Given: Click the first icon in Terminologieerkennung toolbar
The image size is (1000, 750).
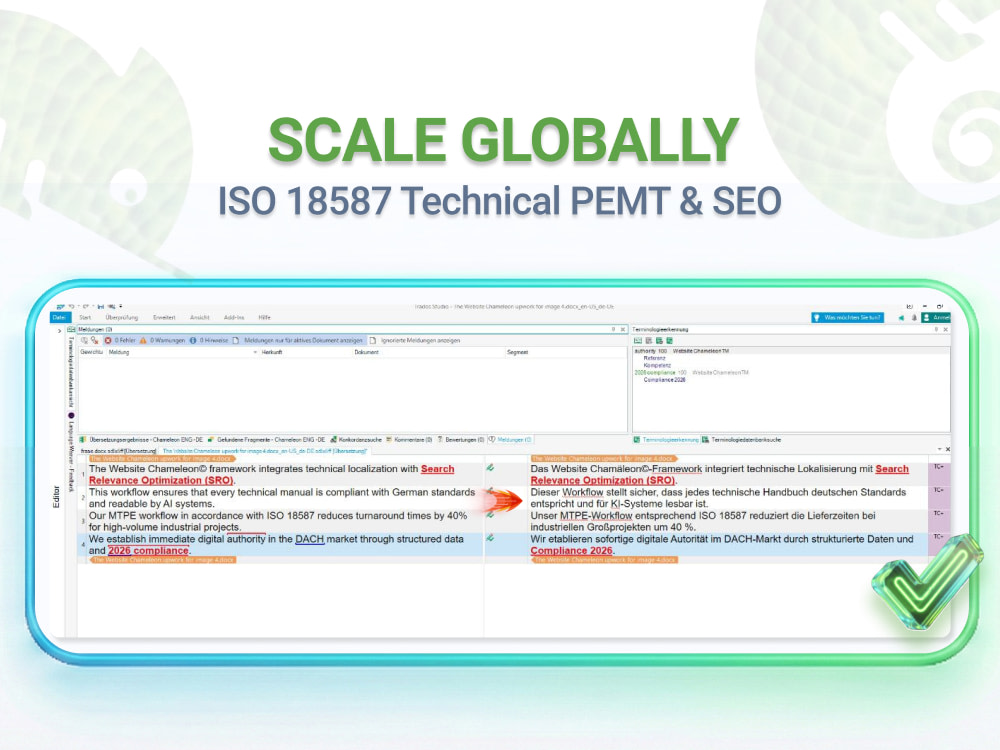Looking at the screenshot, I should coord(638,341).
